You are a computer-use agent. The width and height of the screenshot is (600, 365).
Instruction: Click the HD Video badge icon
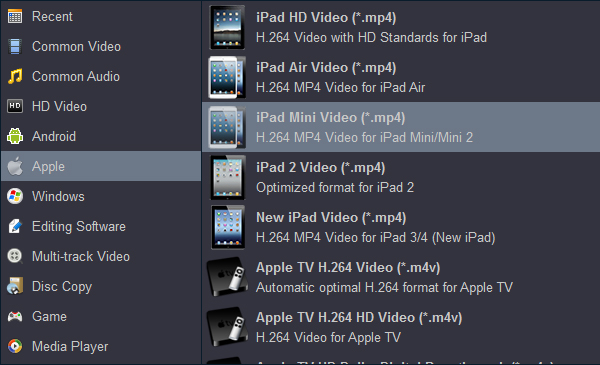pos(15,106)
